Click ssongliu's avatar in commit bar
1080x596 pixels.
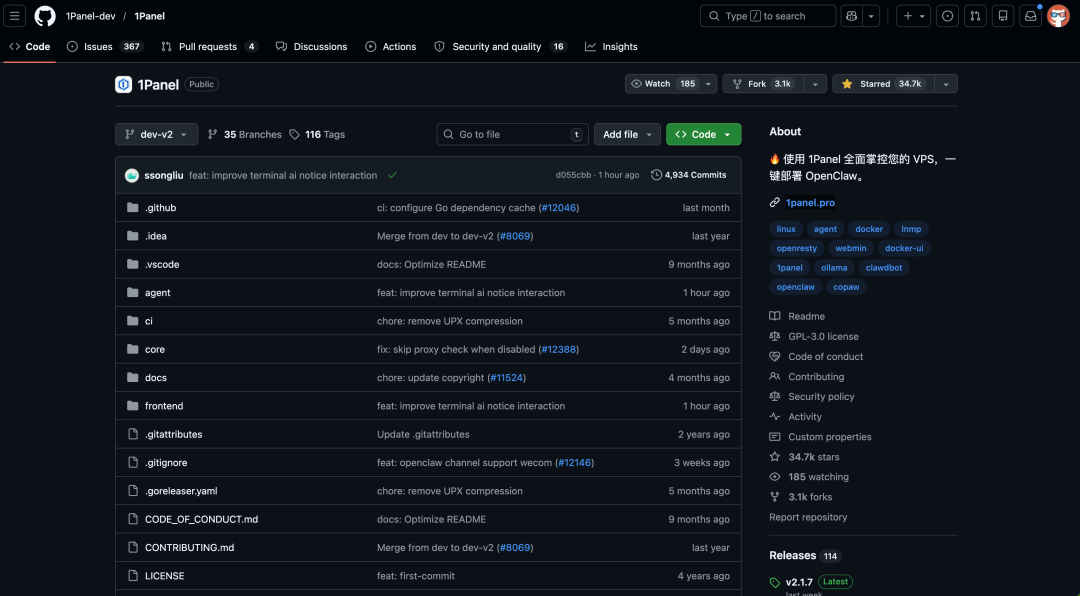(132, 175)
